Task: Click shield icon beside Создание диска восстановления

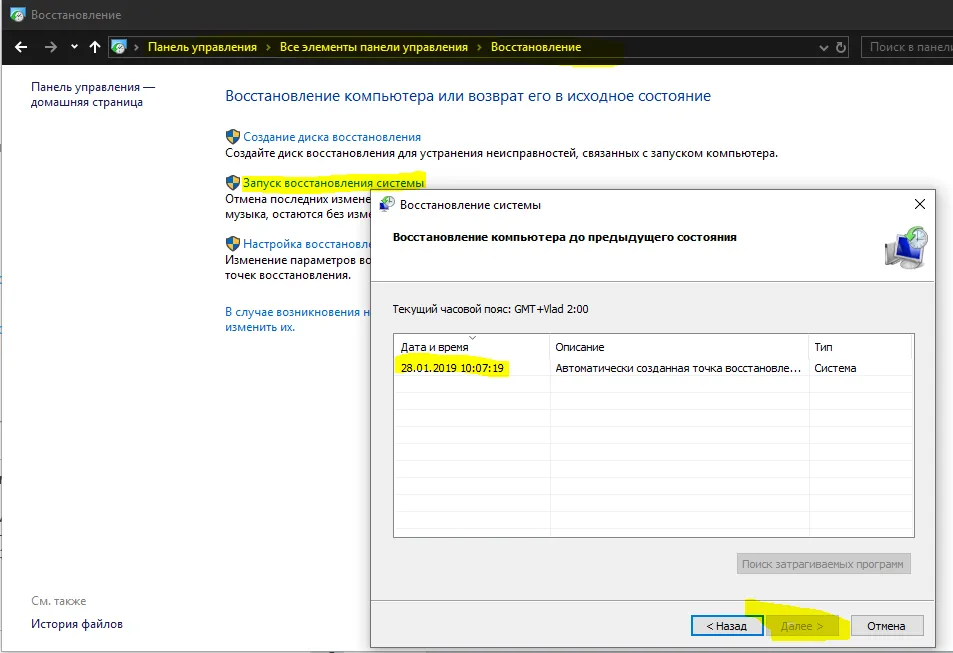Action: coord(233,136)
